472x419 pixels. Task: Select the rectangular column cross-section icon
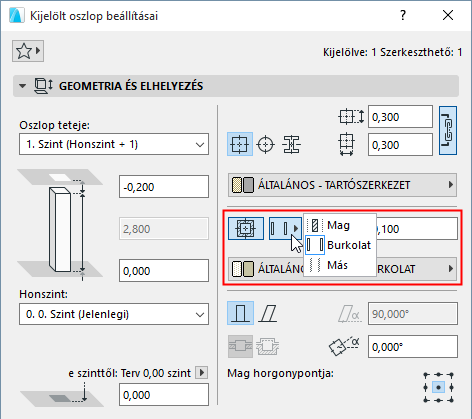(240, 144)
